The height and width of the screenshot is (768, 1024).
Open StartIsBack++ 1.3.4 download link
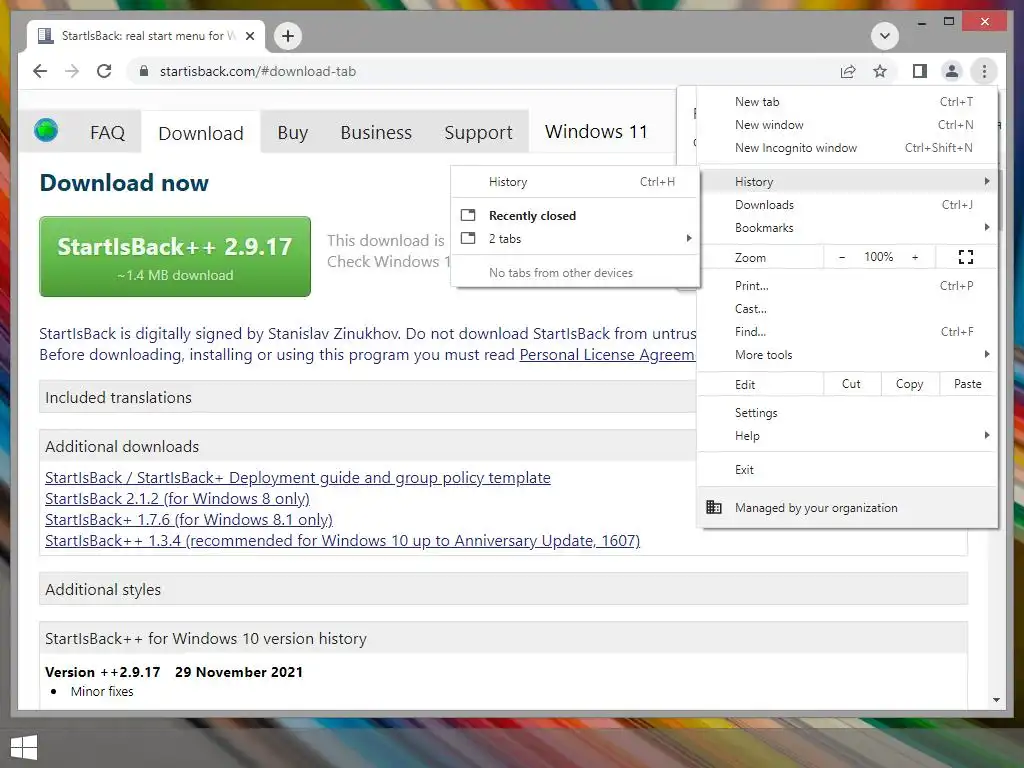[342, 541]
